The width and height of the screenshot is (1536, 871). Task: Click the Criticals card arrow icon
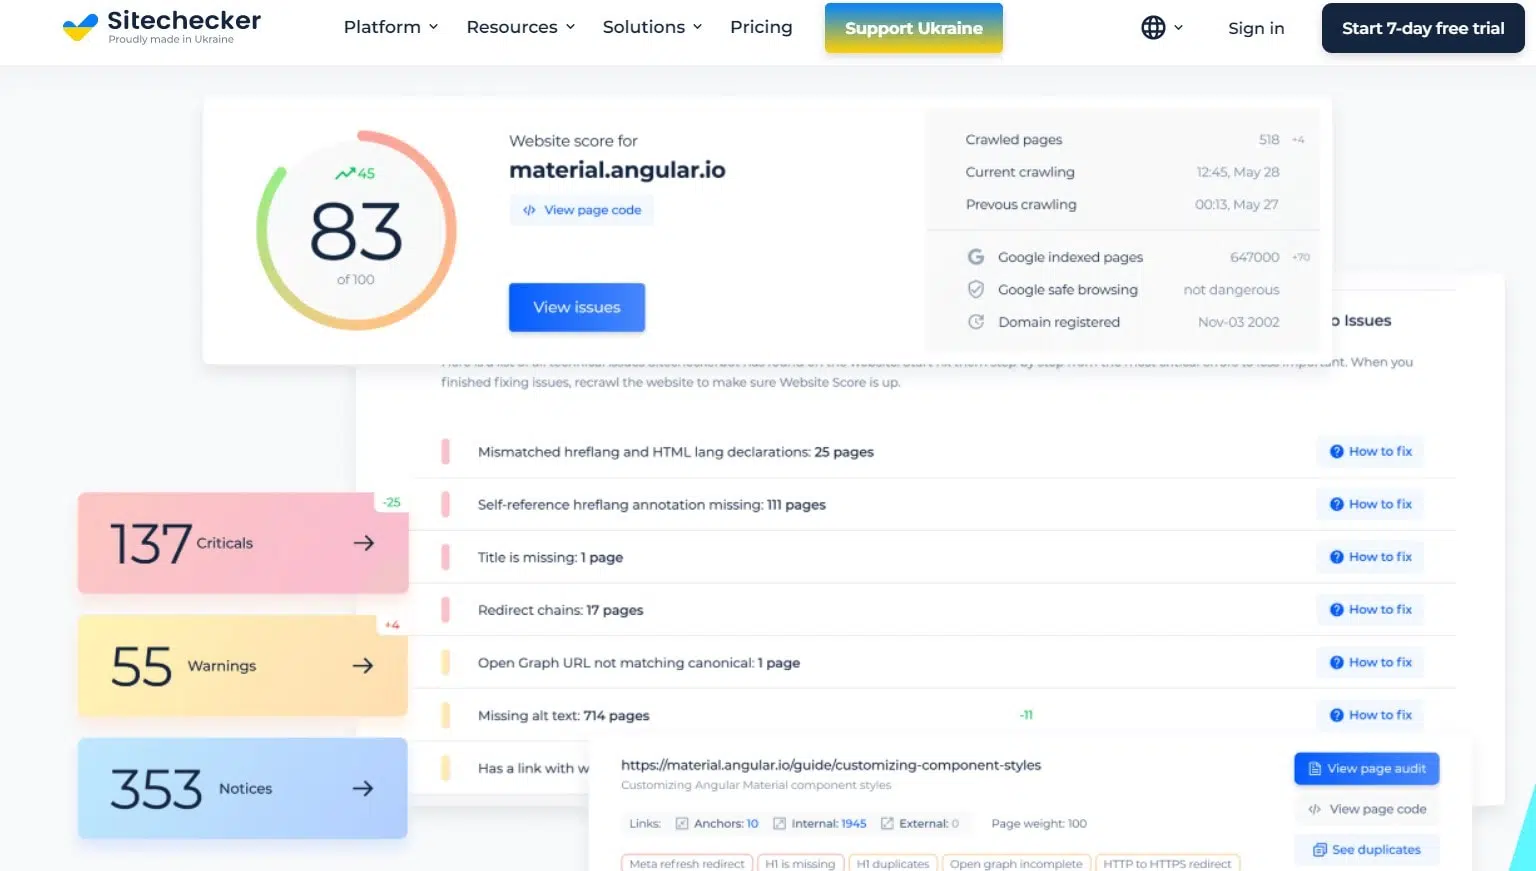pos(364,543)
